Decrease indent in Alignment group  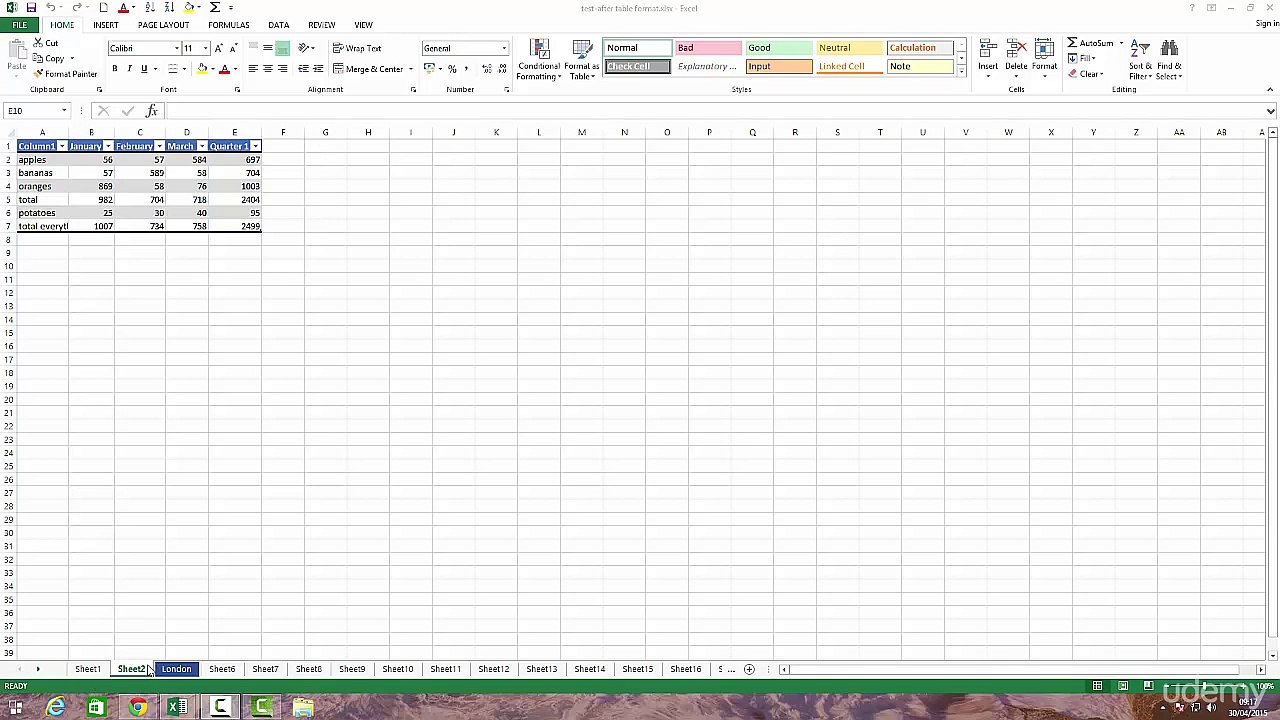(303, 69)
